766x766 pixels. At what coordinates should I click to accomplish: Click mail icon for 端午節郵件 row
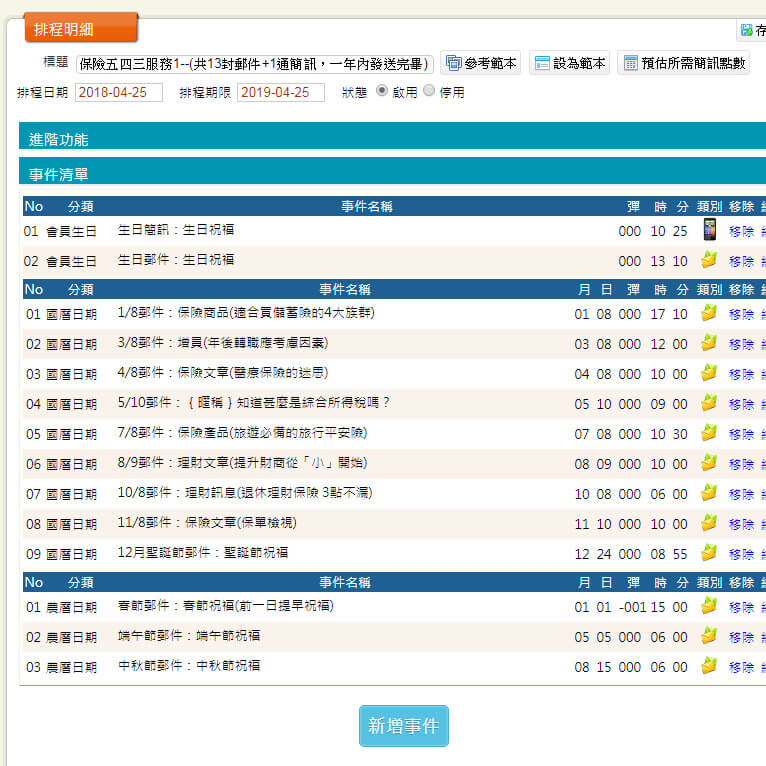coord(709,637)
